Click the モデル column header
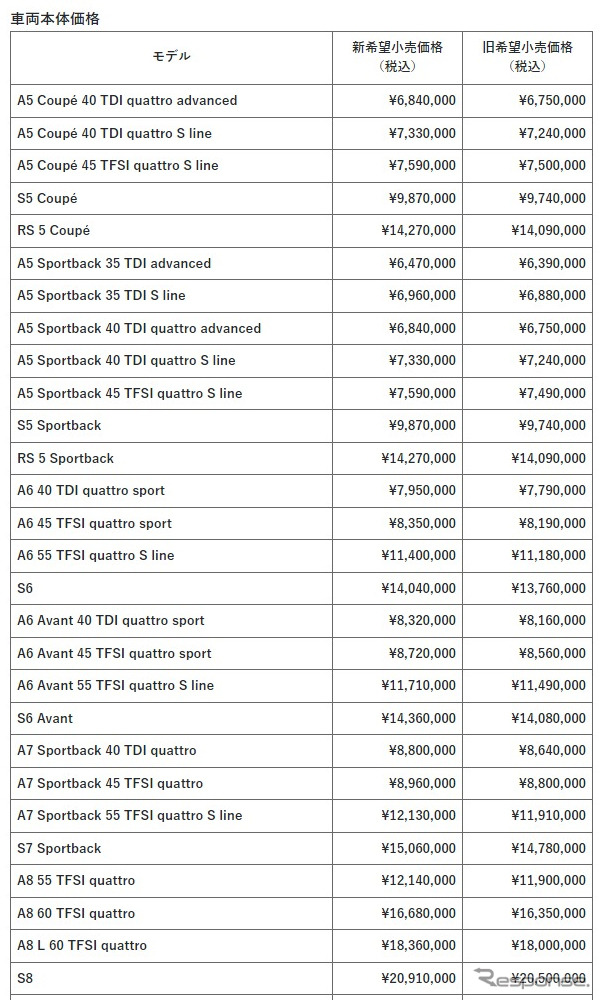 pyautogui.click(x=171, y=56)
